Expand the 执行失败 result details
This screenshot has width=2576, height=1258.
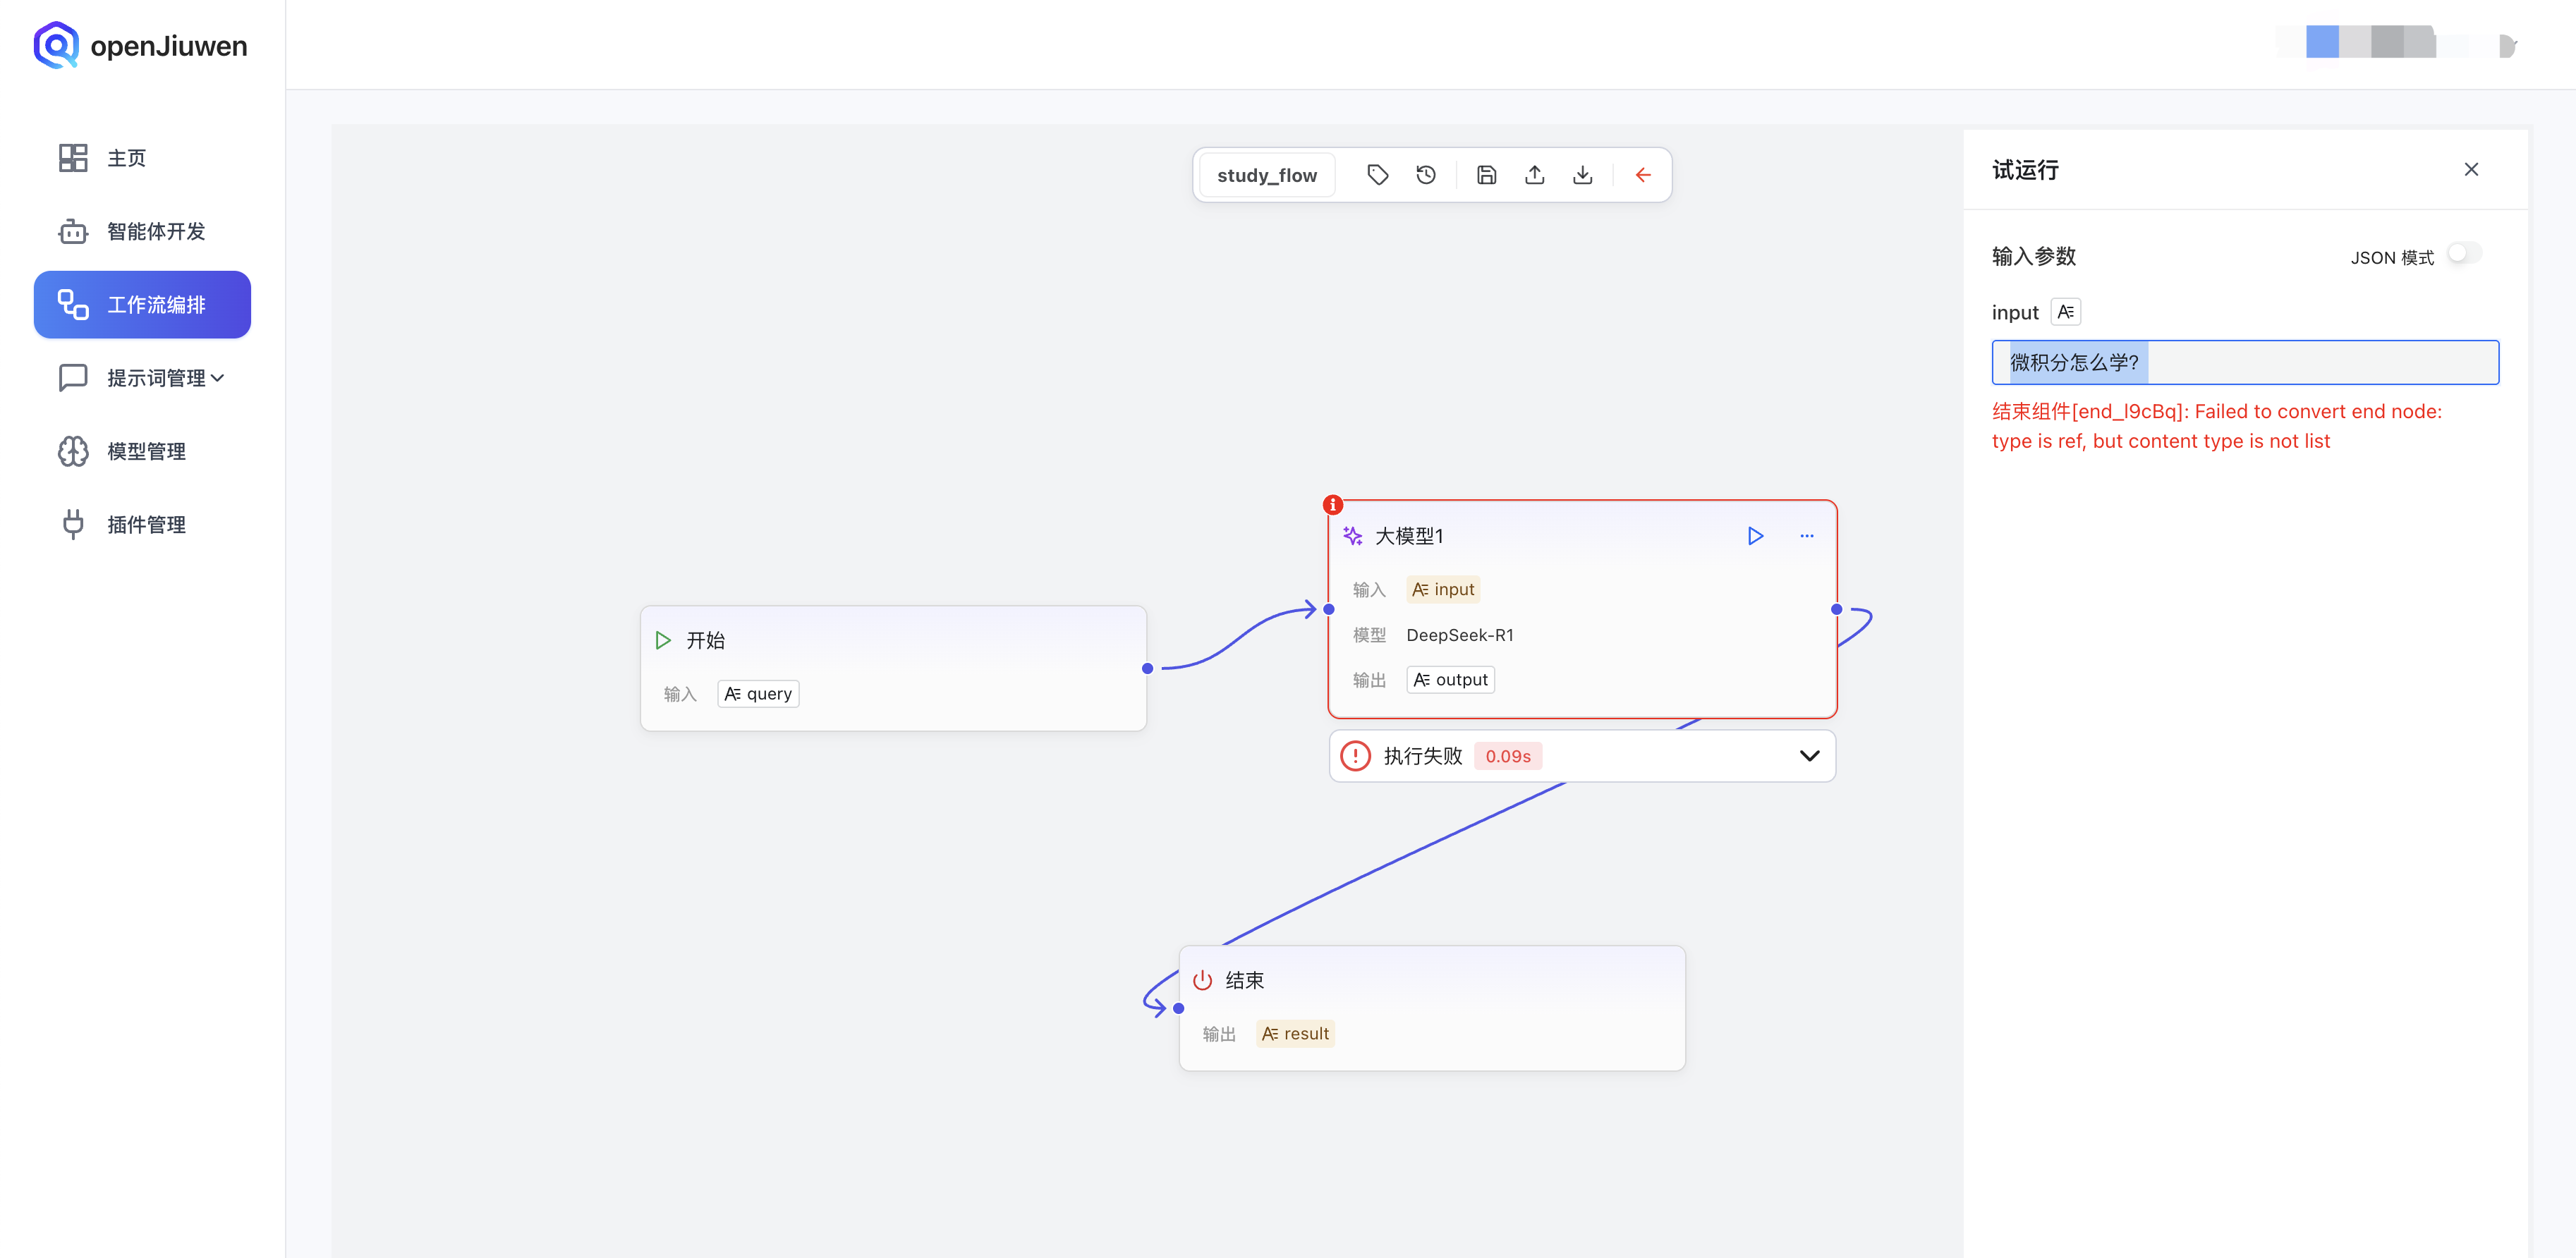point(1809,756)
